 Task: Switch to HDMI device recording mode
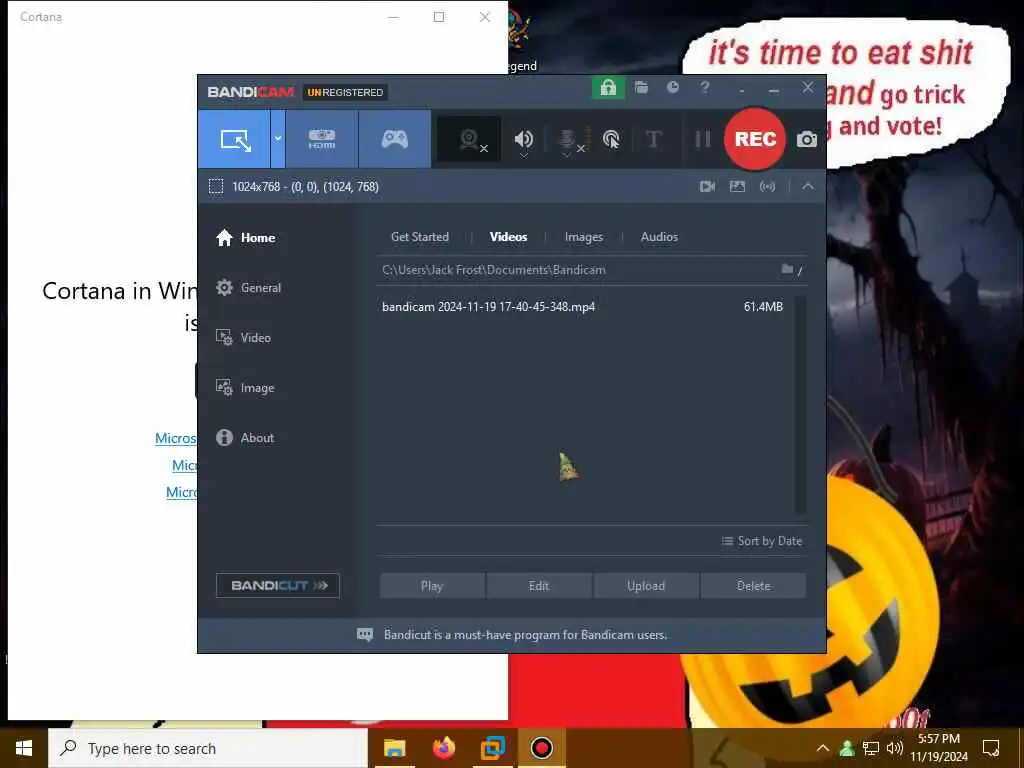pos(322,139)
